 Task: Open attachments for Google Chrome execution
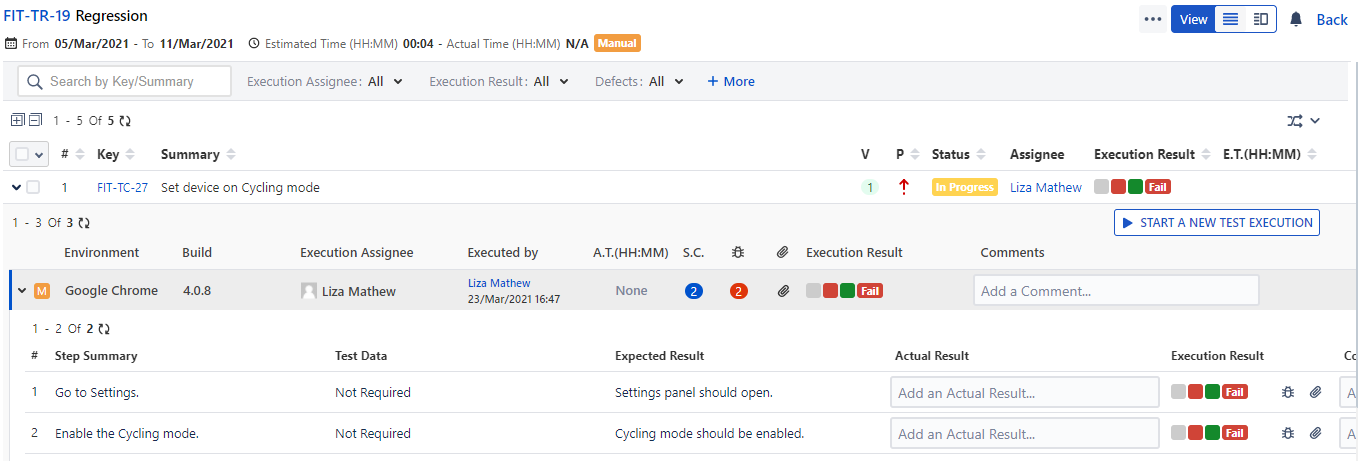784,291
